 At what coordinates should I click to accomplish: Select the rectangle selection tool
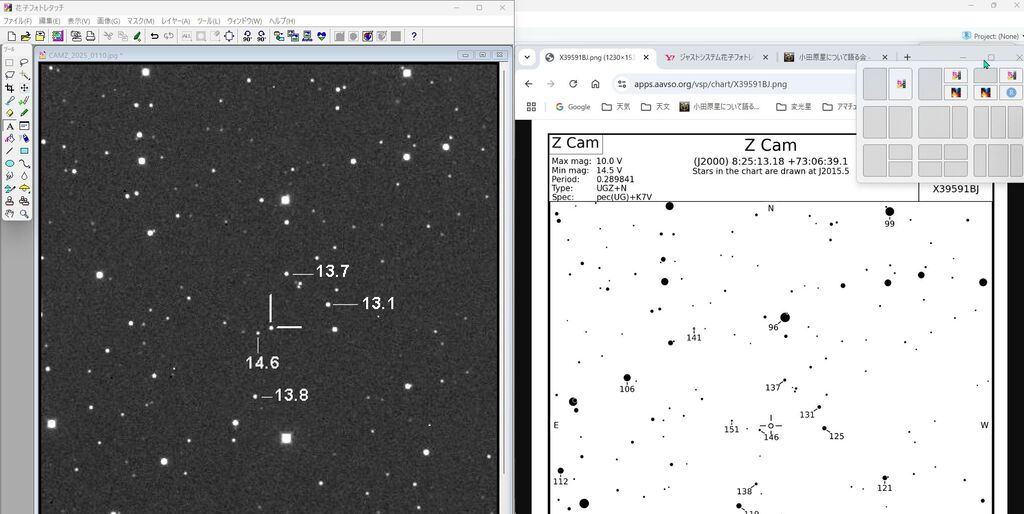(x=10, y=63)
